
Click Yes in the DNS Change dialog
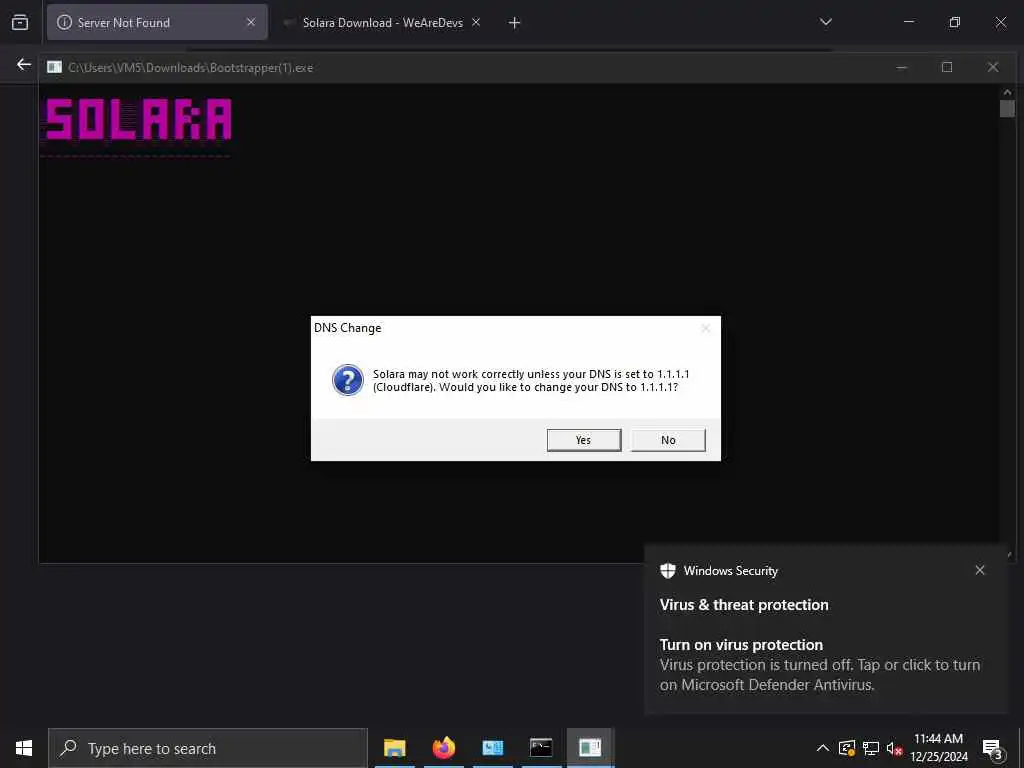(583, 440)
